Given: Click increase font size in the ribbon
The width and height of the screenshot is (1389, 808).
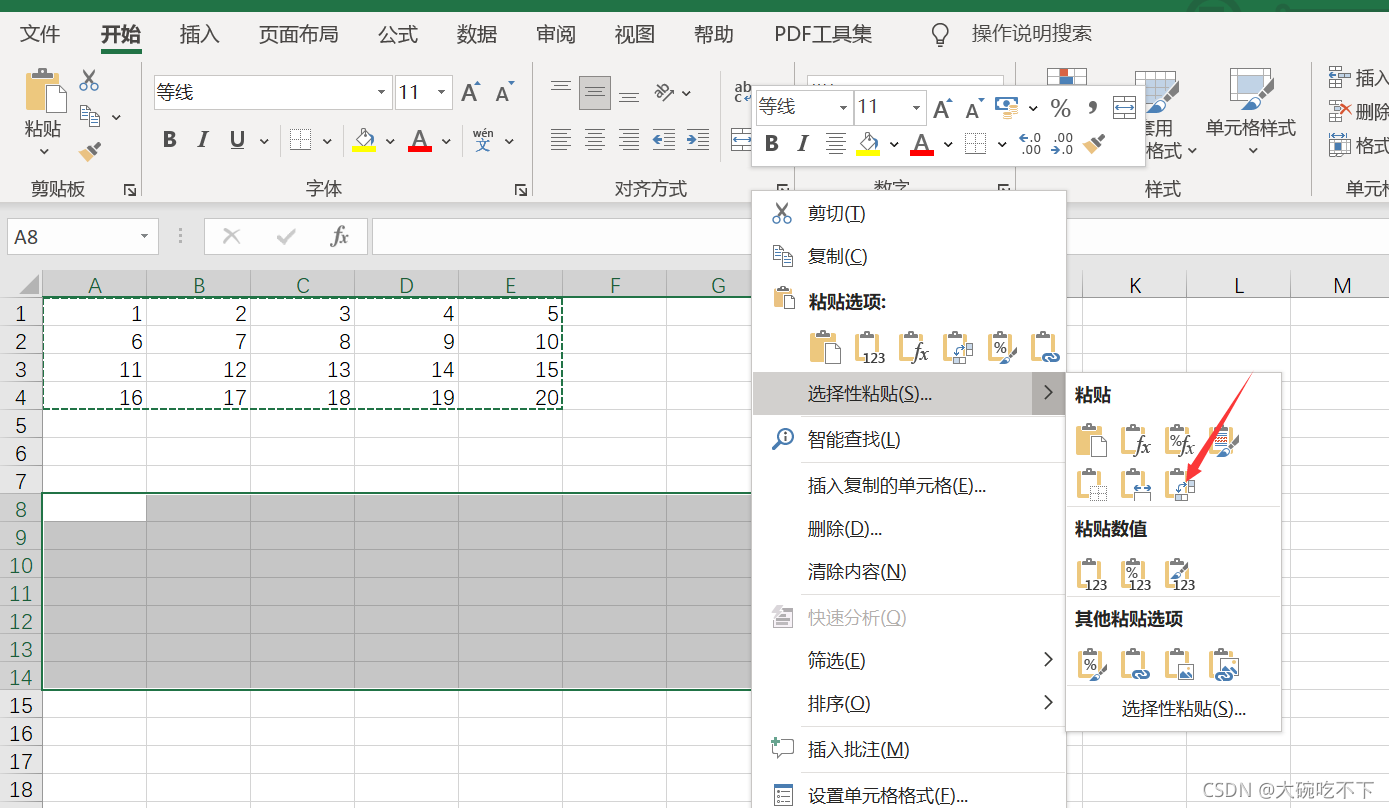Looking at the screenshot, I should [x=471, y=93].
